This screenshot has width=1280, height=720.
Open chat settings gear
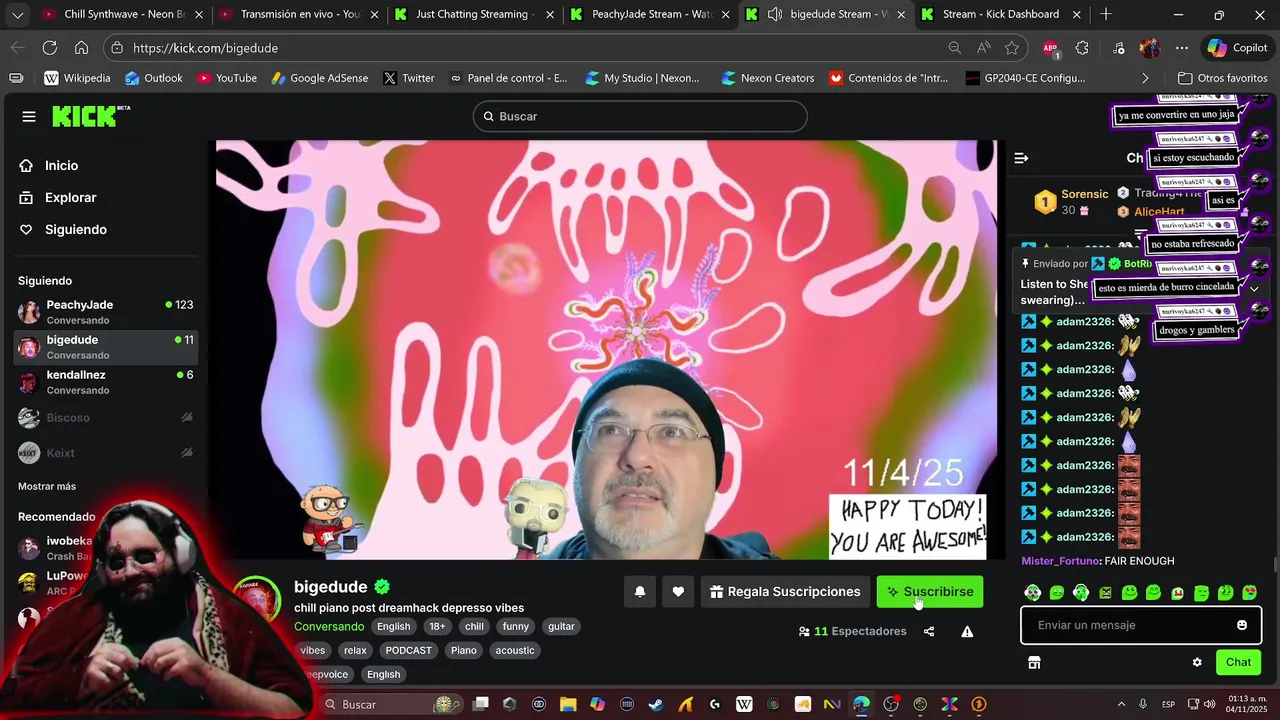[1197, 662]
